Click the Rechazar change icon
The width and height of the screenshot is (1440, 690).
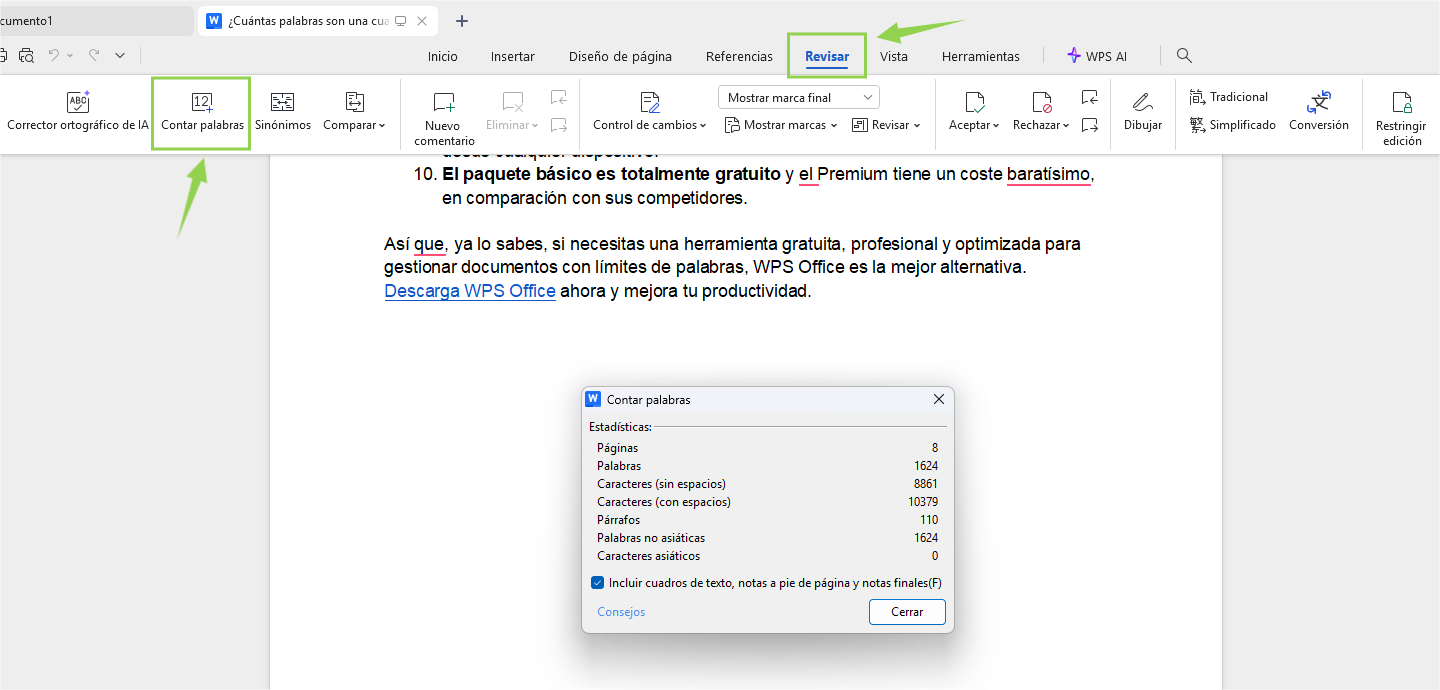[x=1041, y=102]
